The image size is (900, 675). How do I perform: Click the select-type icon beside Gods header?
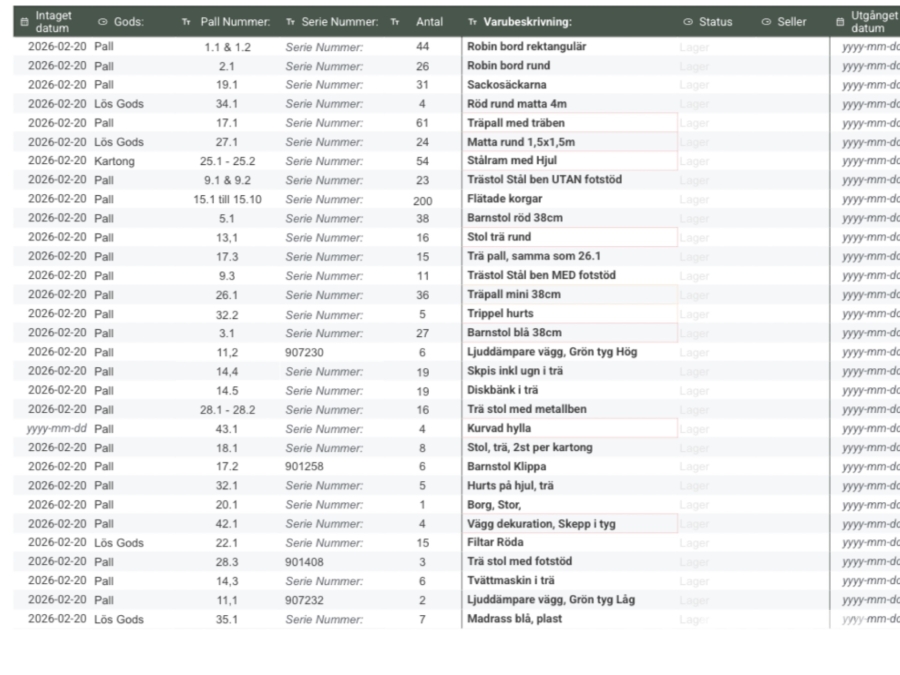(x=103, y=21)
